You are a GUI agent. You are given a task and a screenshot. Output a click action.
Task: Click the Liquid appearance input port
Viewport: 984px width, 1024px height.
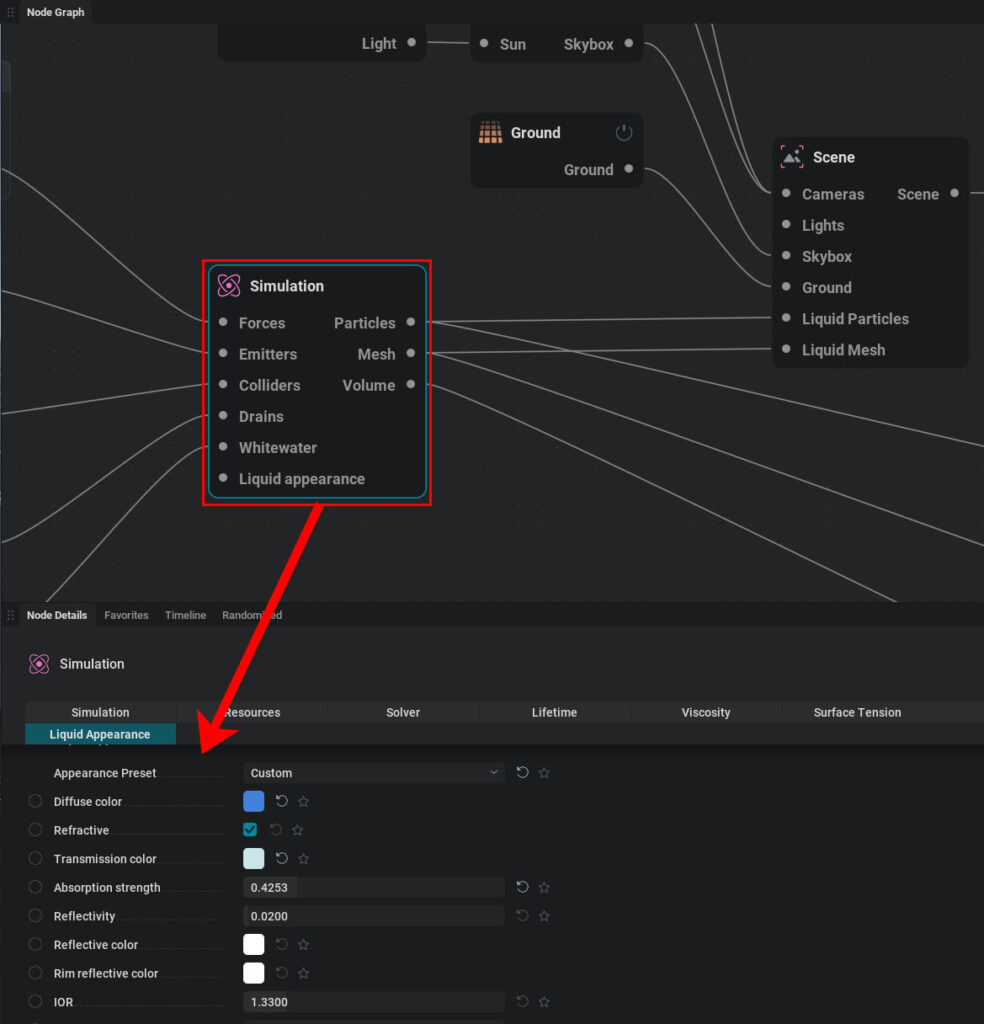[x=223, y=478]
